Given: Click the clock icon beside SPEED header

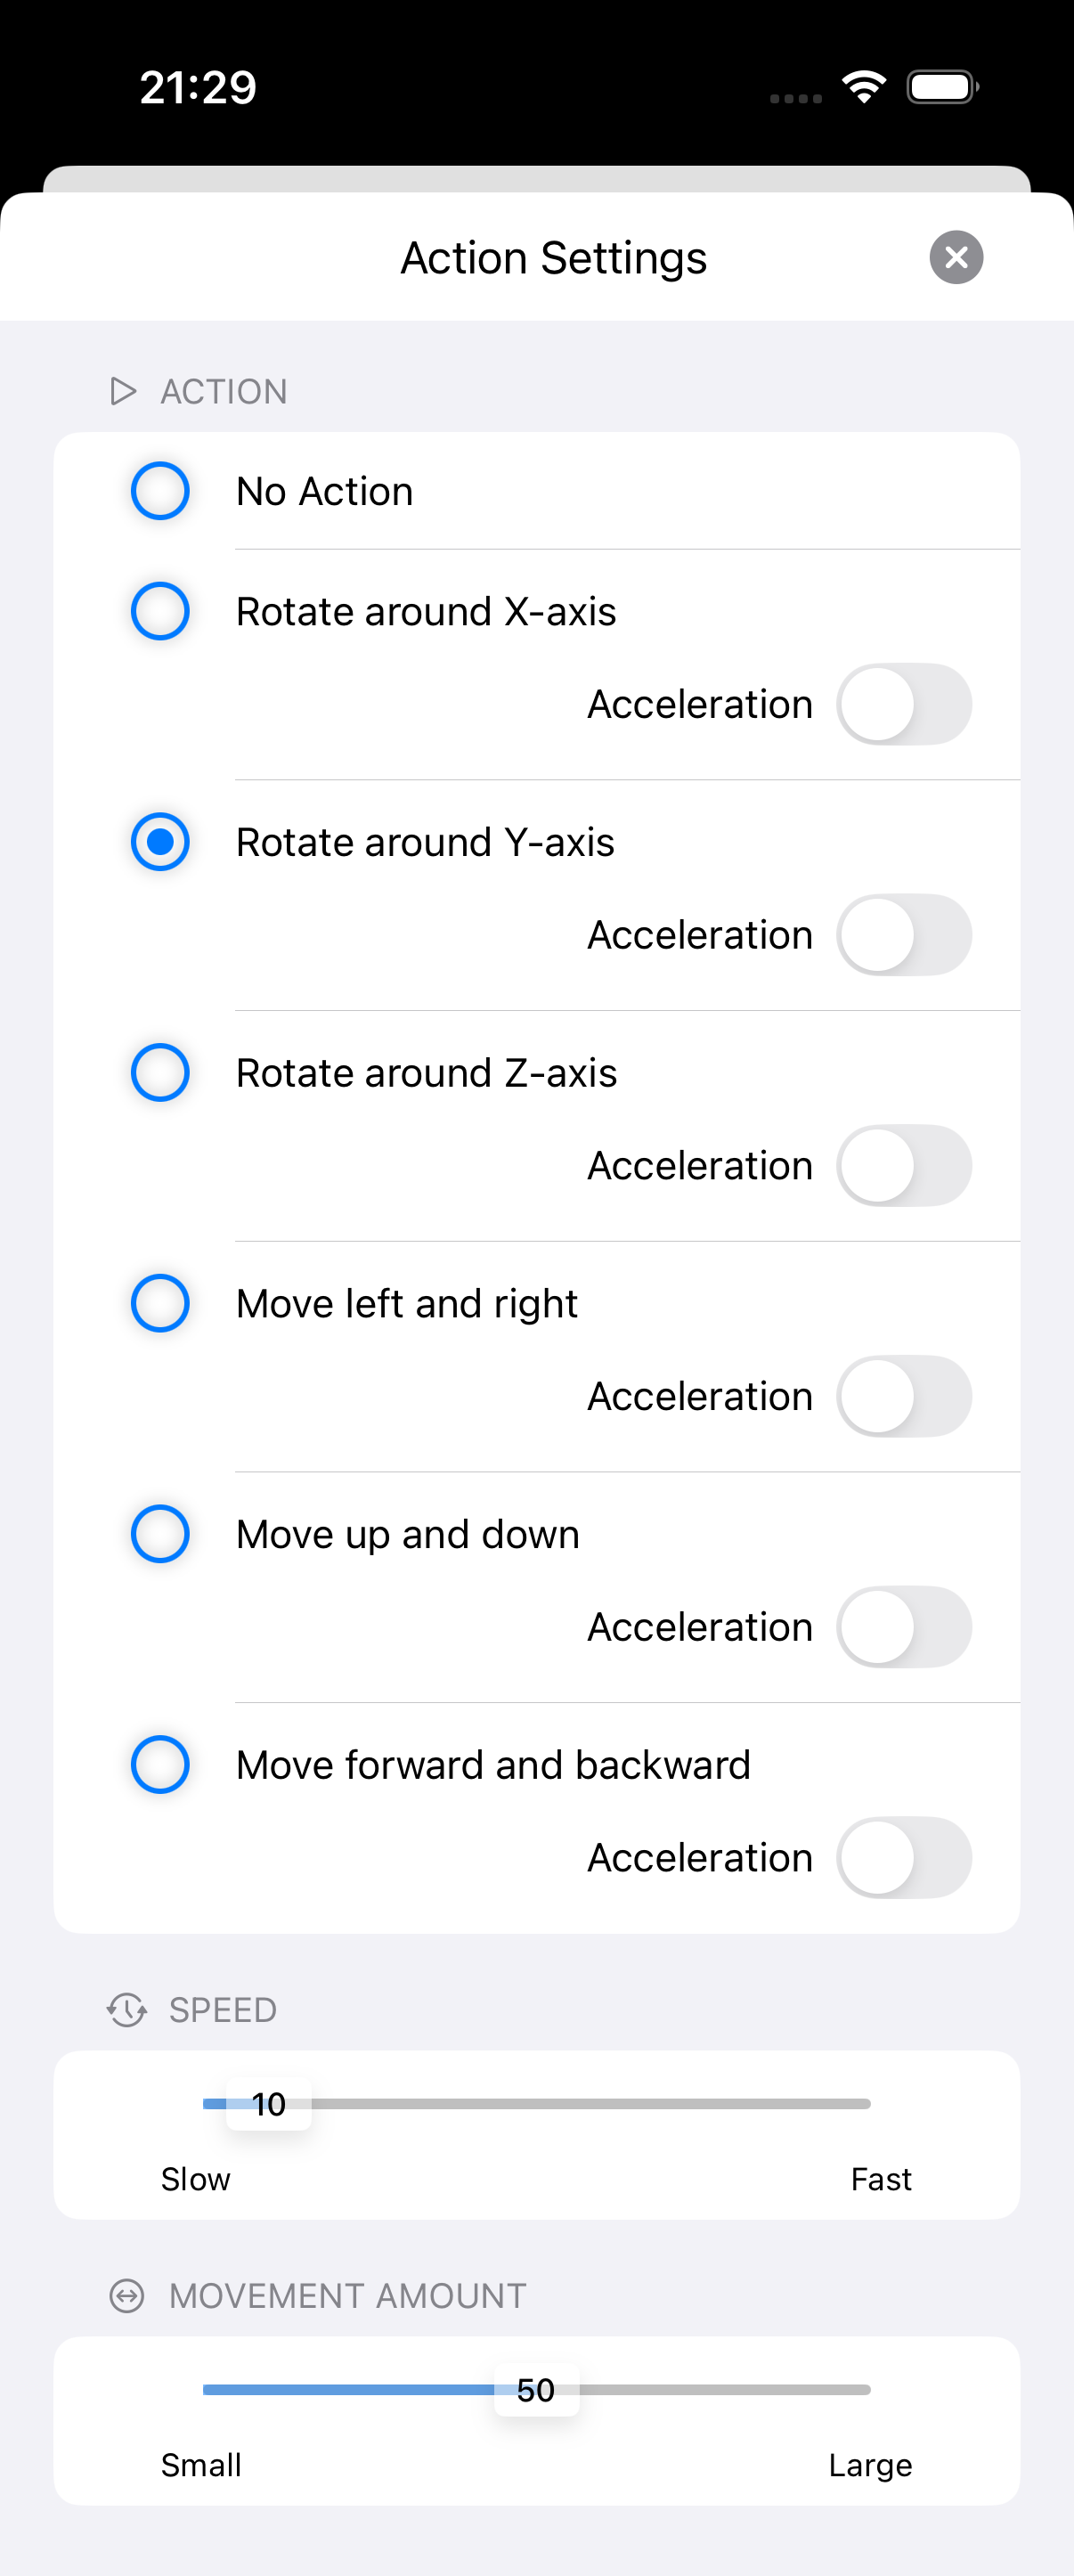Looking at the screenshot, I should pyautogui.click(x=127, y=2009).
